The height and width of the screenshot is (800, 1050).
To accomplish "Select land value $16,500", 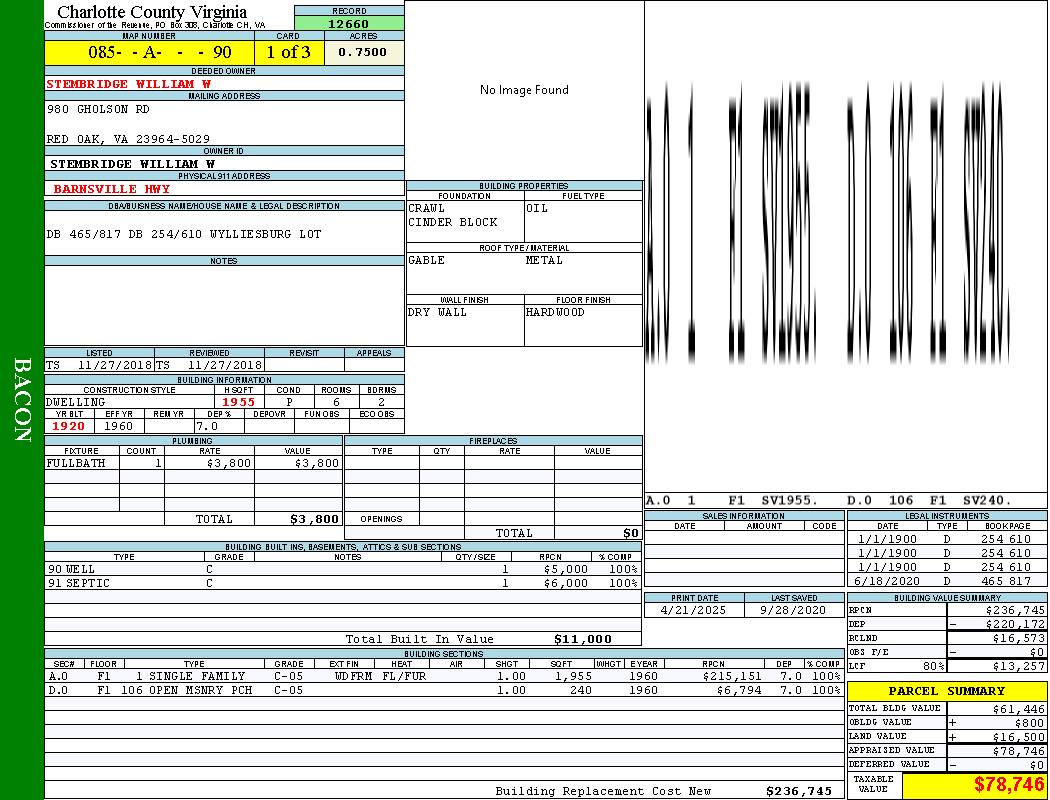I will click(x=1019, y=736).
